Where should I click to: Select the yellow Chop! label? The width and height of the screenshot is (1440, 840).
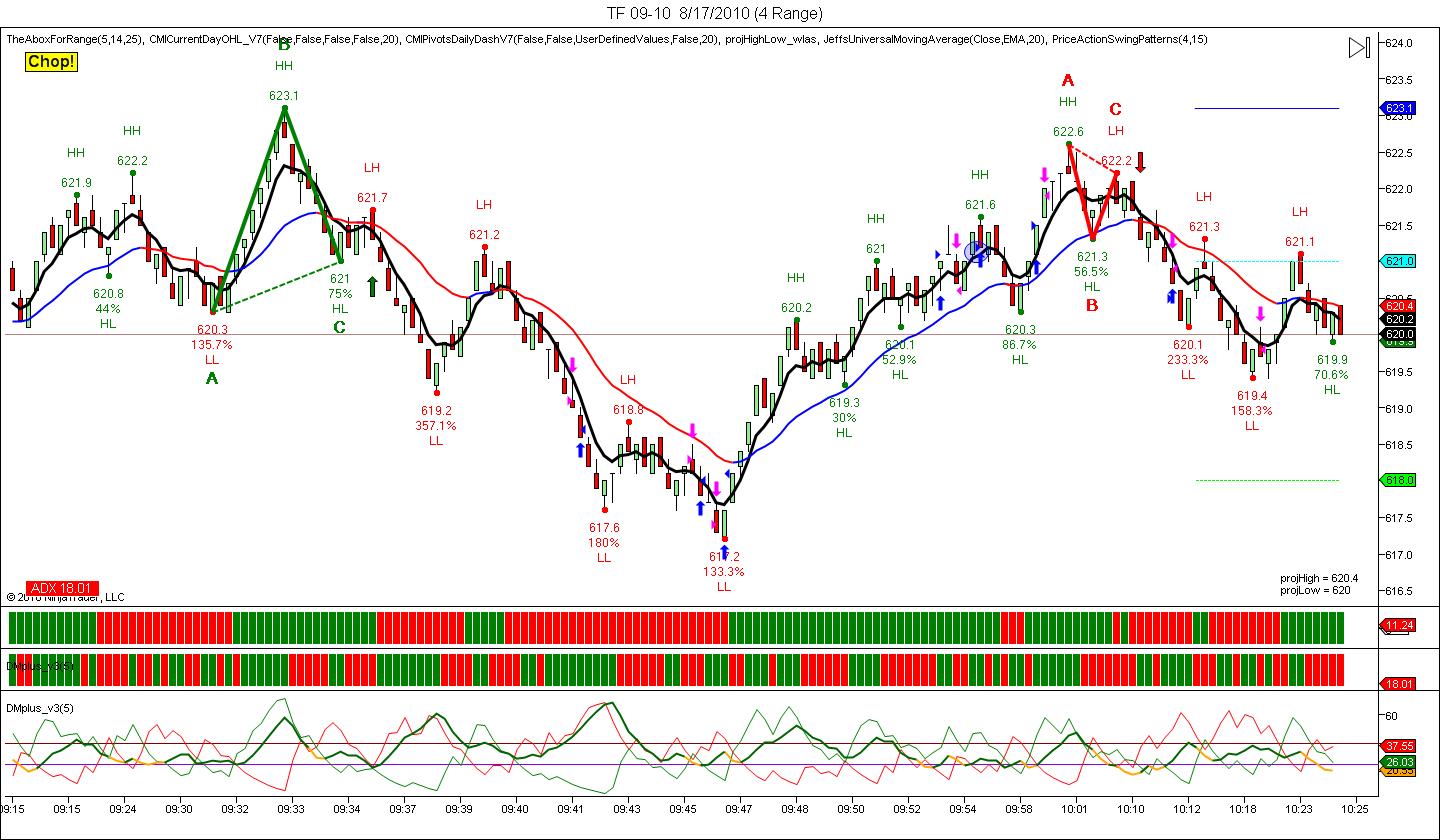click(x=51, y=62)
